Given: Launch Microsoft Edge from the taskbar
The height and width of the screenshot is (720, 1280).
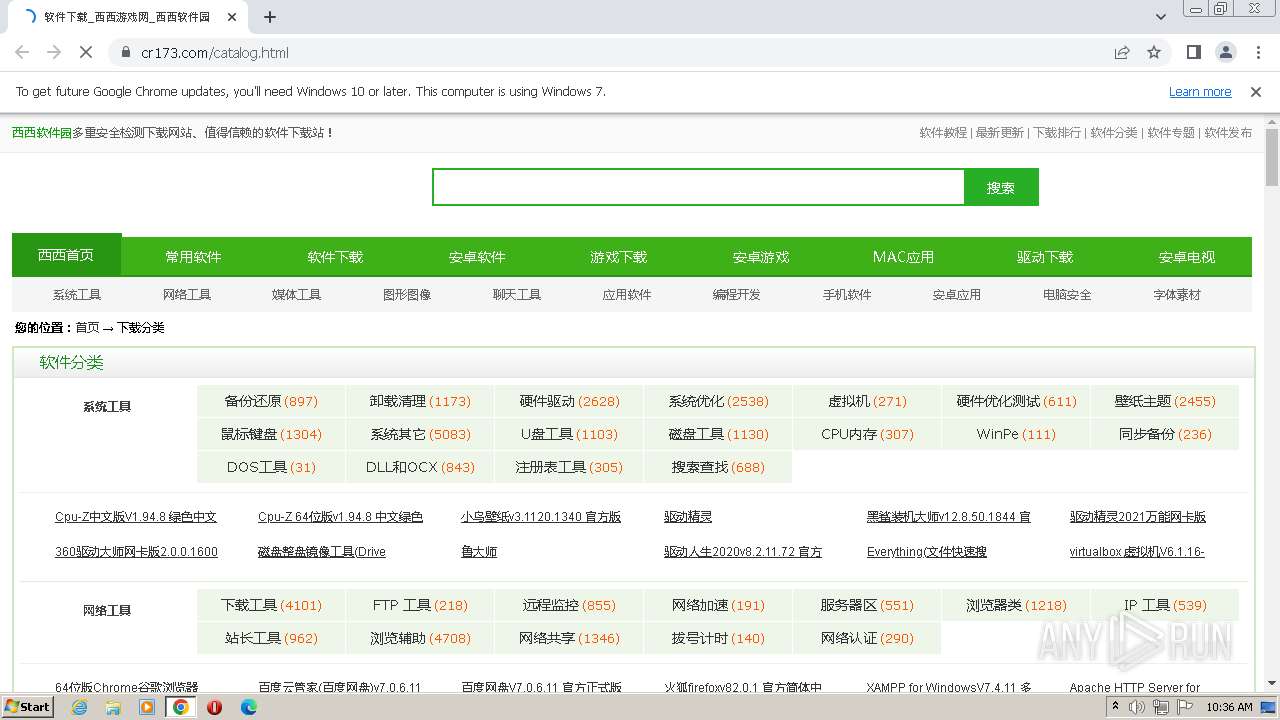Looking at the screenshot, I should pyautogui.click(x=248, y=707).
